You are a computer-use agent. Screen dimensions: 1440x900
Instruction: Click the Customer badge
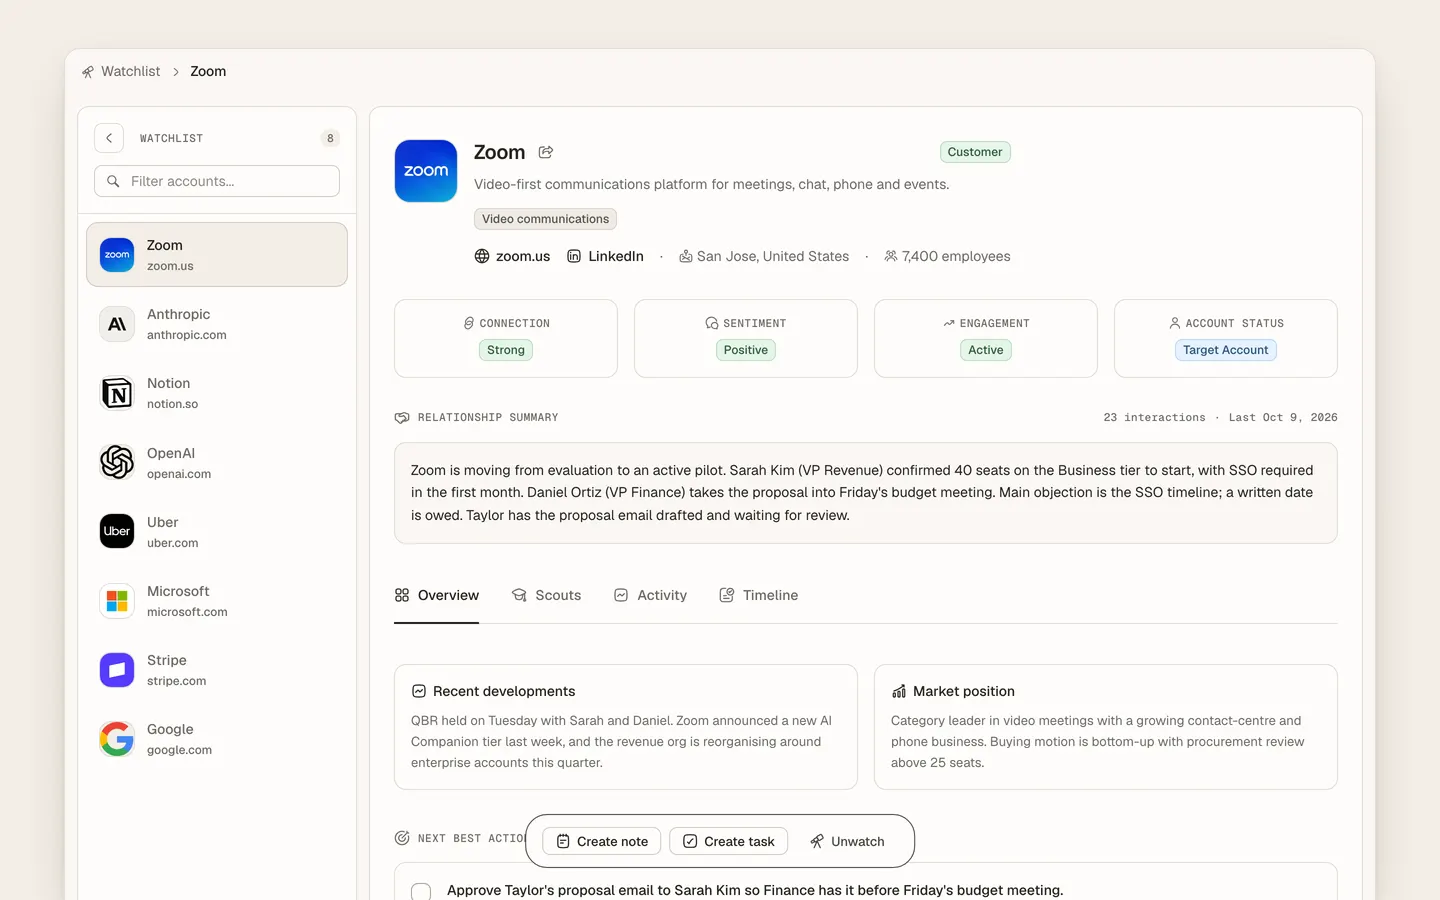[975, 152]
